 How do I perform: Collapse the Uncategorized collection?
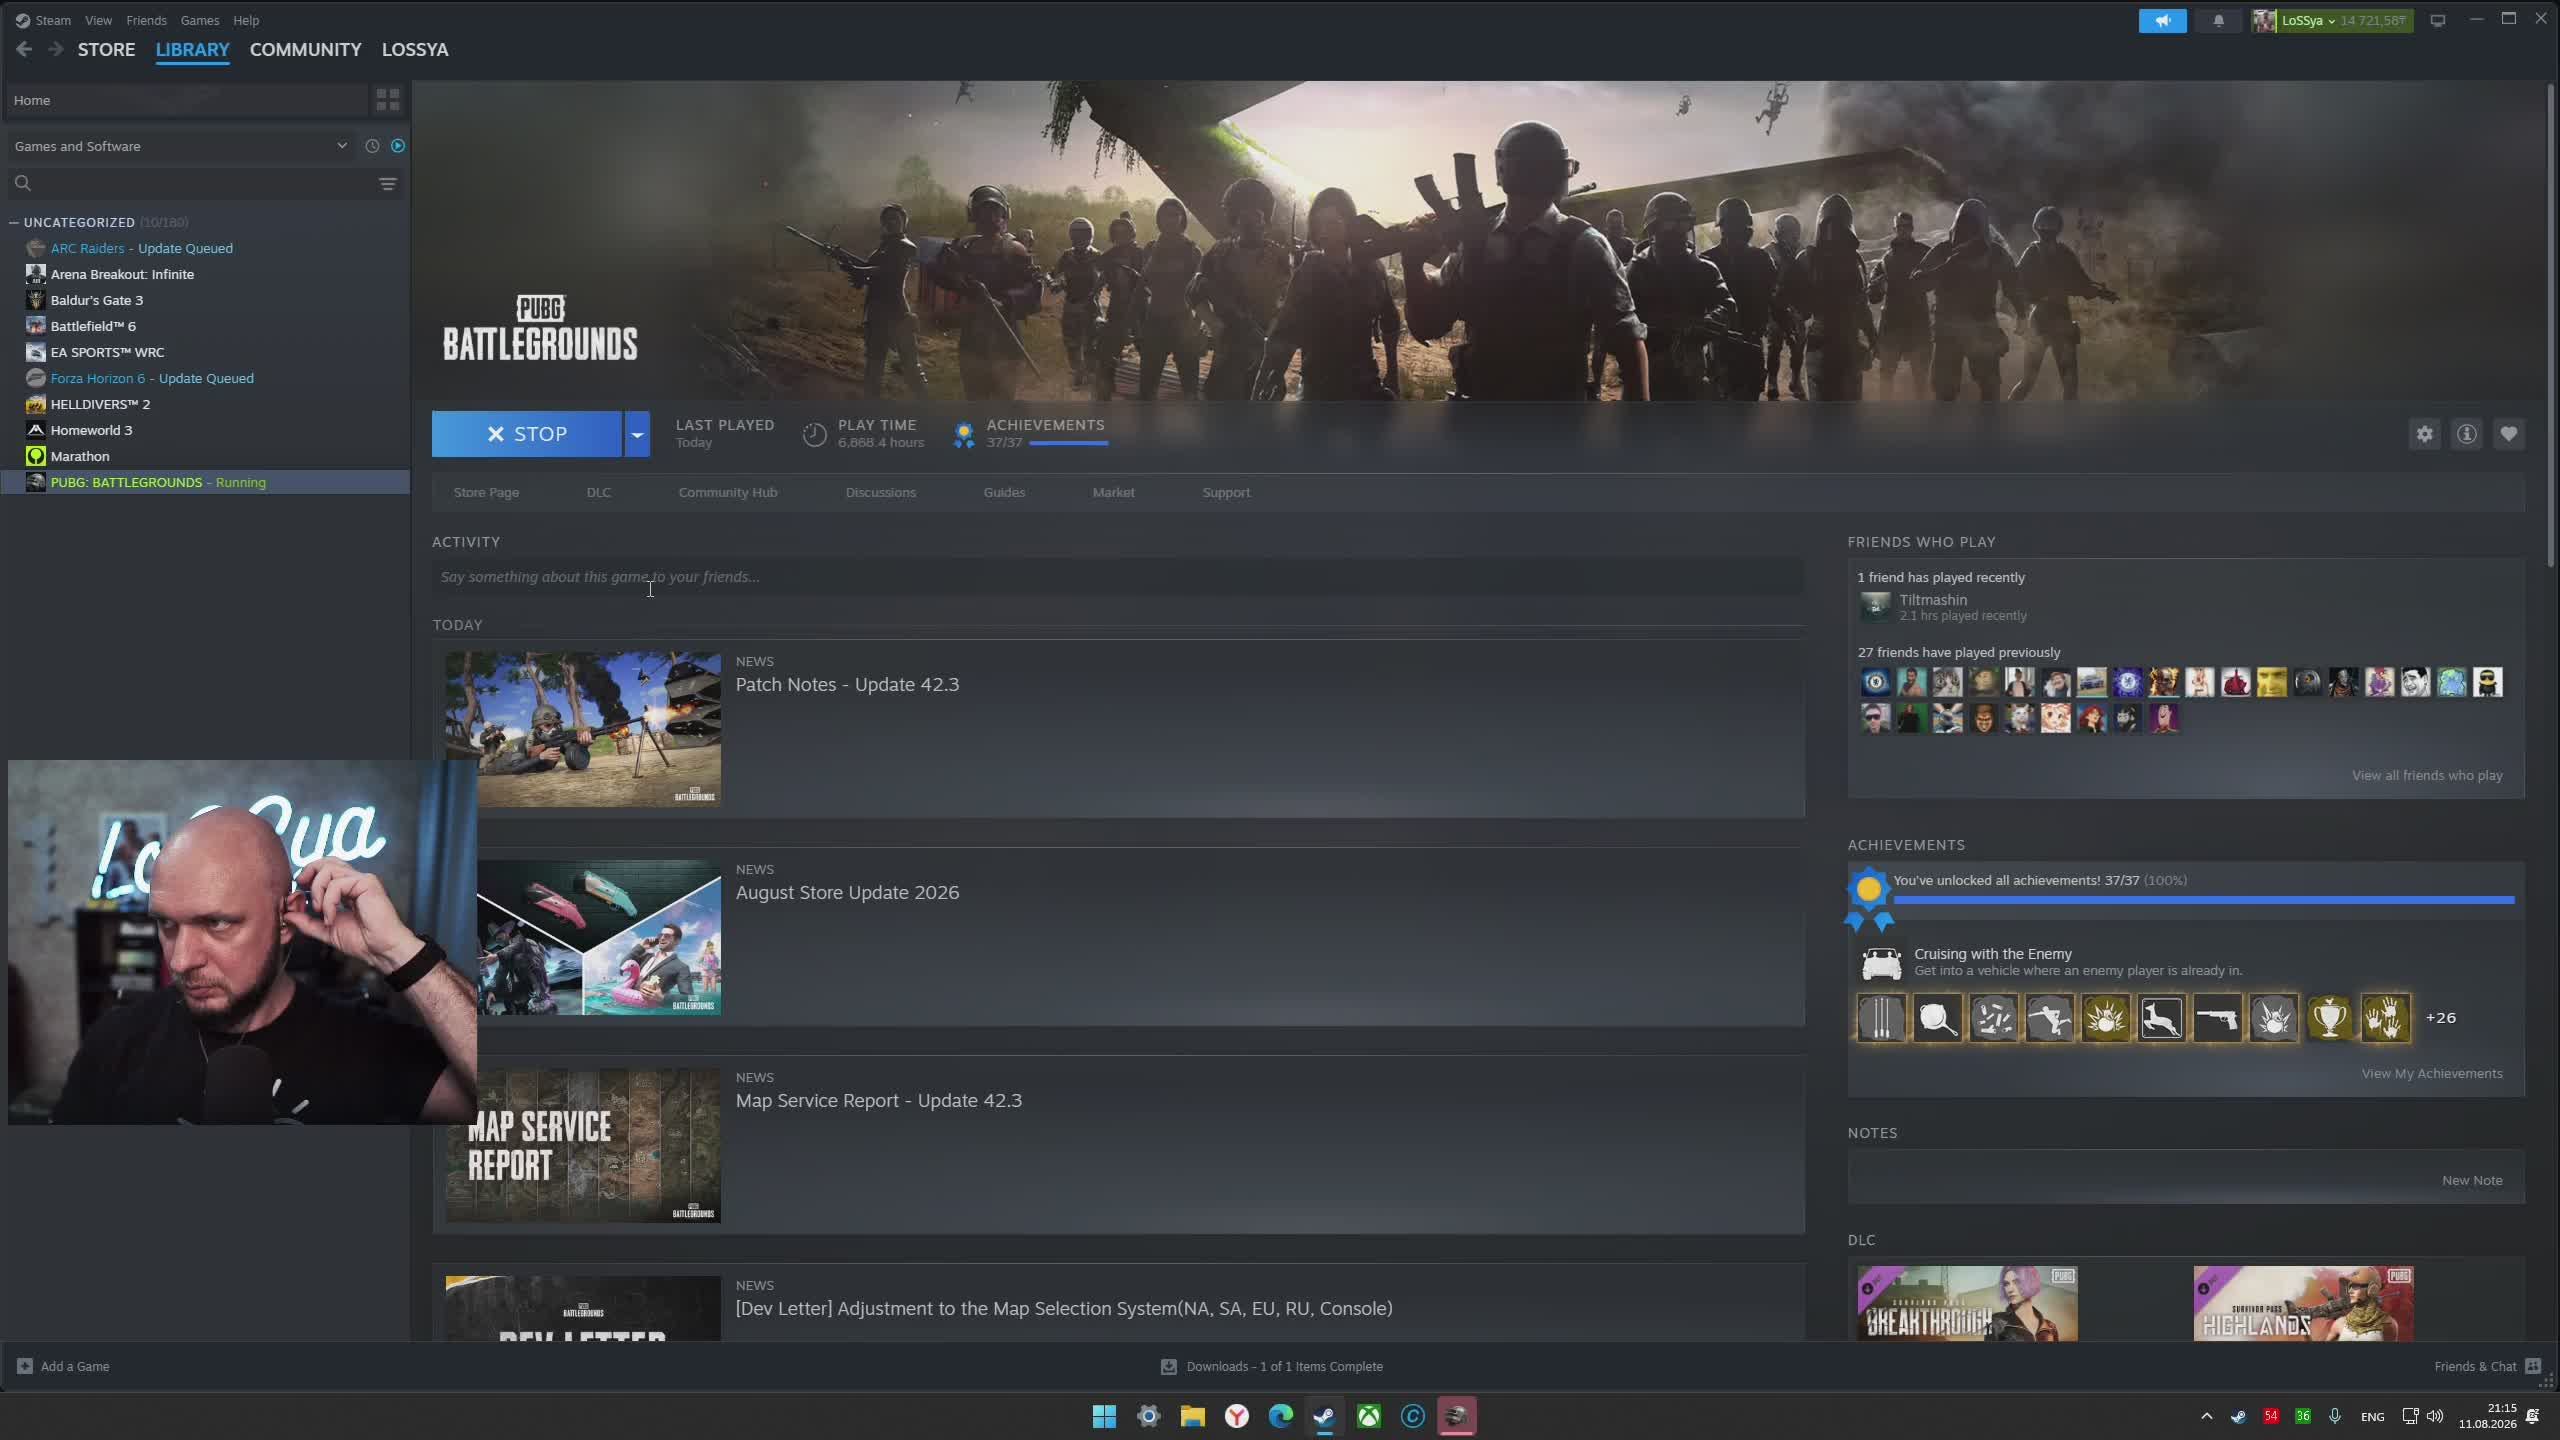[x=14, y=222]
